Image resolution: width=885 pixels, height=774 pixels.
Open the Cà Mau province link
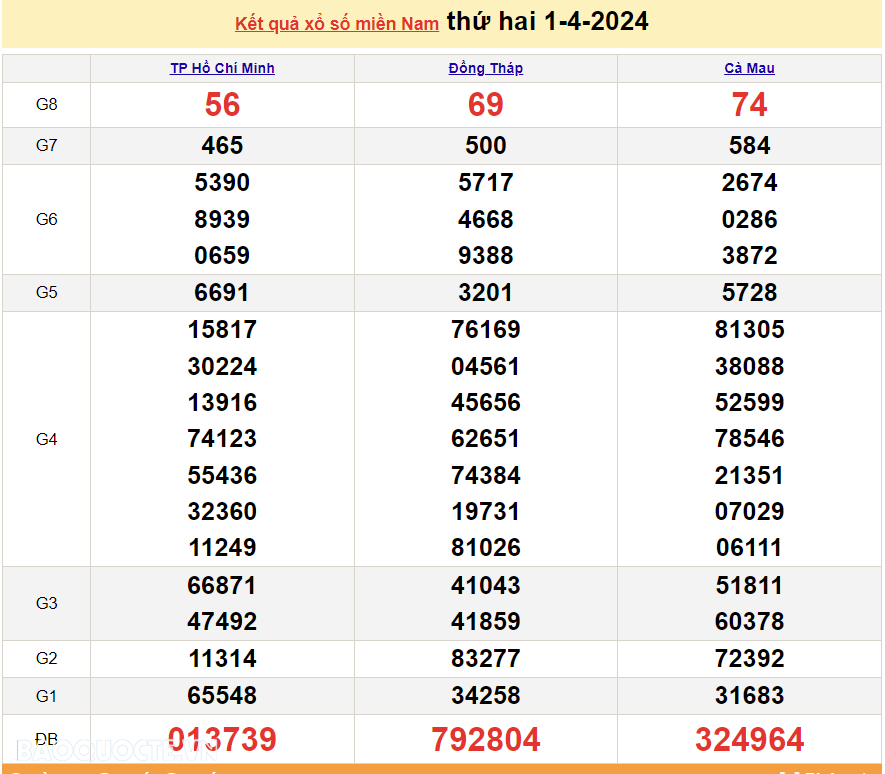(x=749, y=68)
